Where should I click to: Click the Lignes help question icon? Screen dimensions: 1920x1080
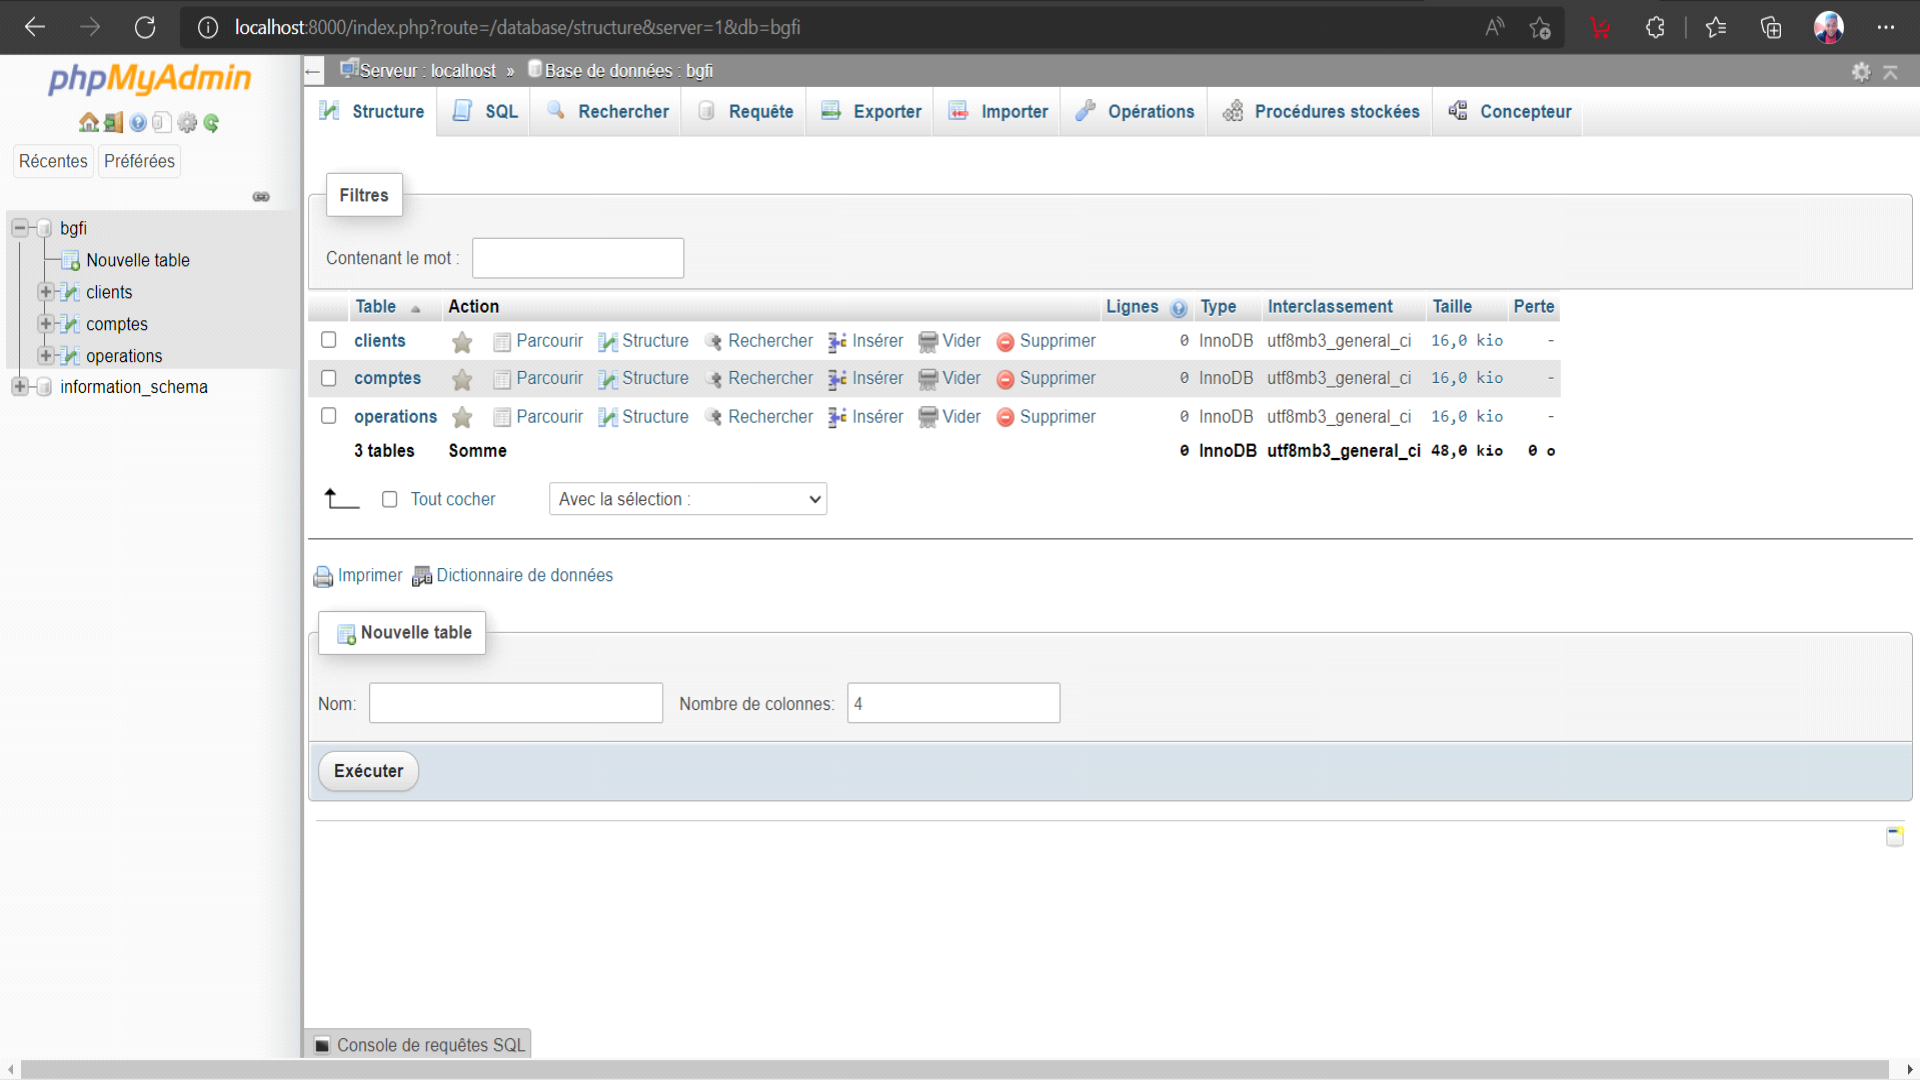(1179, 308)
